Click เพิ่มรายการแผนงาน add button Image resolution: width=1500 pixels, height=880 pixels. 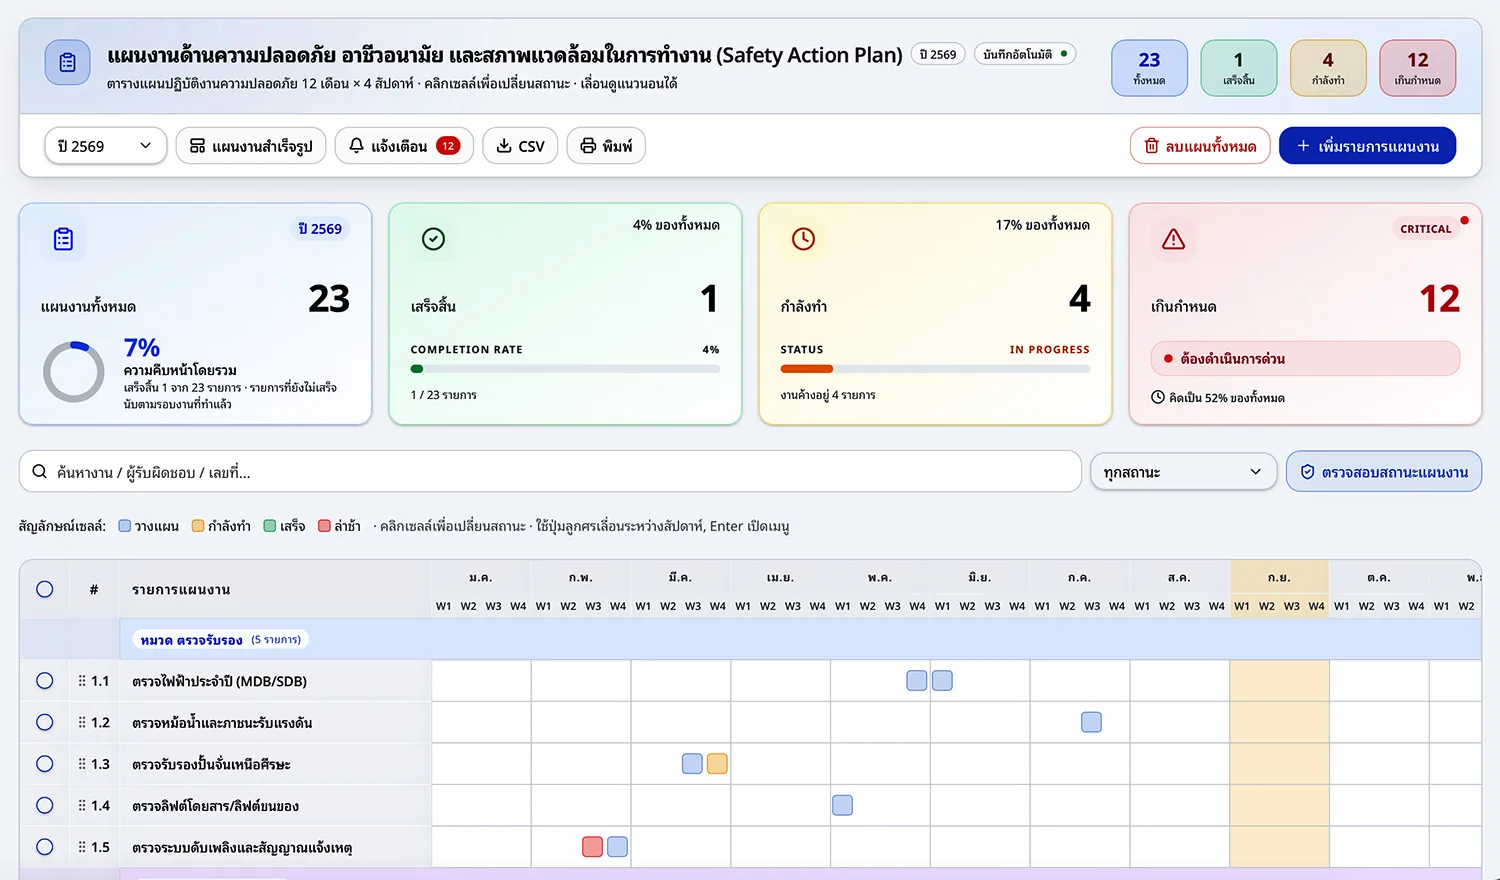[1367, 146]
